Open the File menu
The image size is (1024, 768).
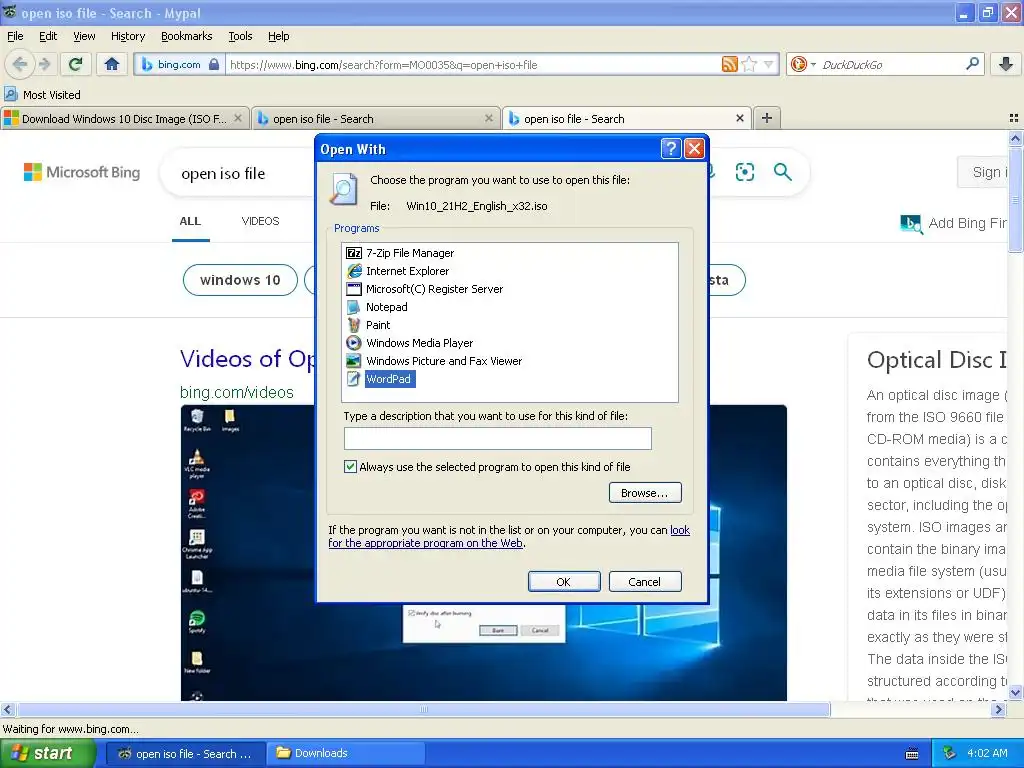pyautogui.click(x=15, y=36)
